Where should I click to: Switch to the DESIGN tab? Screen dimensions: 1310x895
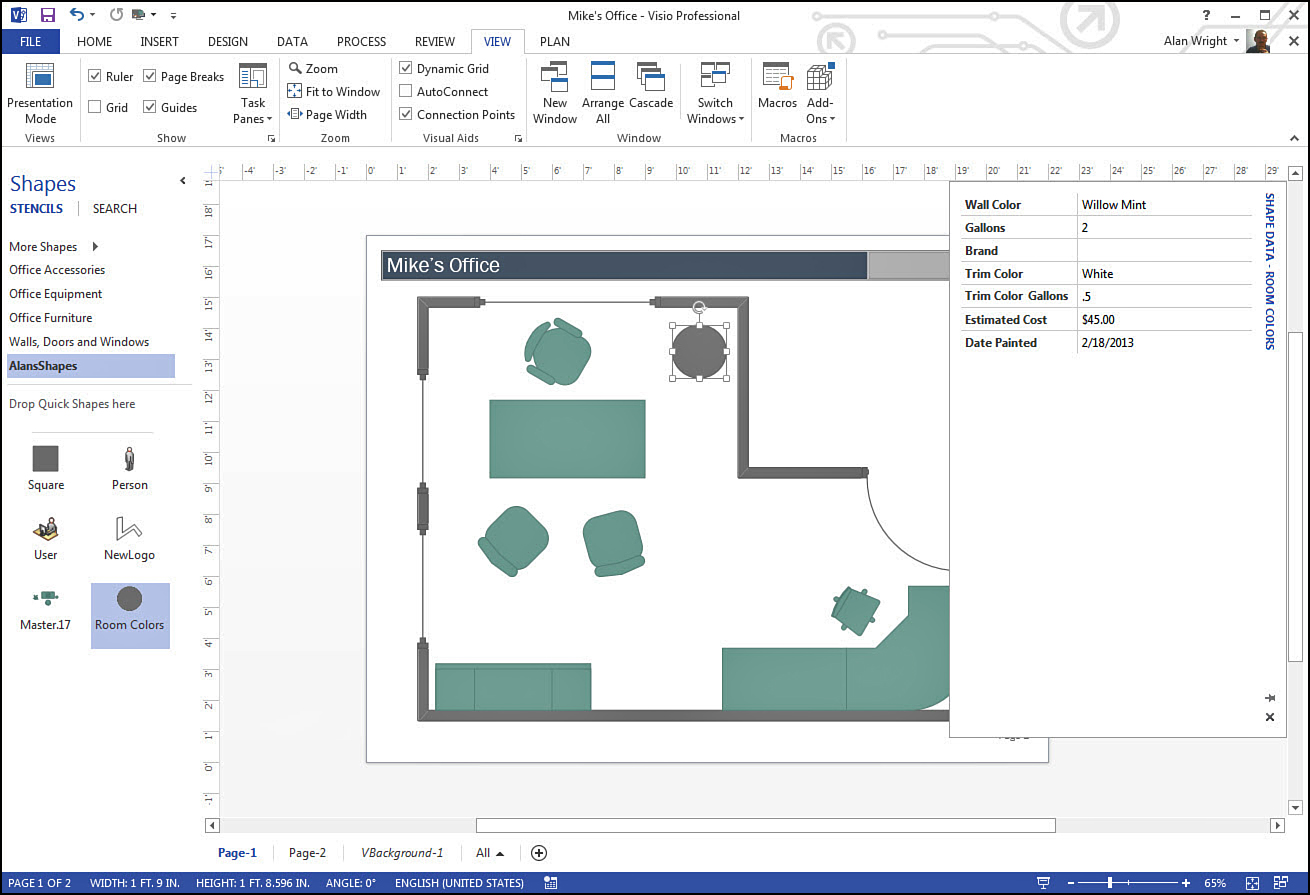pos(228,41)
